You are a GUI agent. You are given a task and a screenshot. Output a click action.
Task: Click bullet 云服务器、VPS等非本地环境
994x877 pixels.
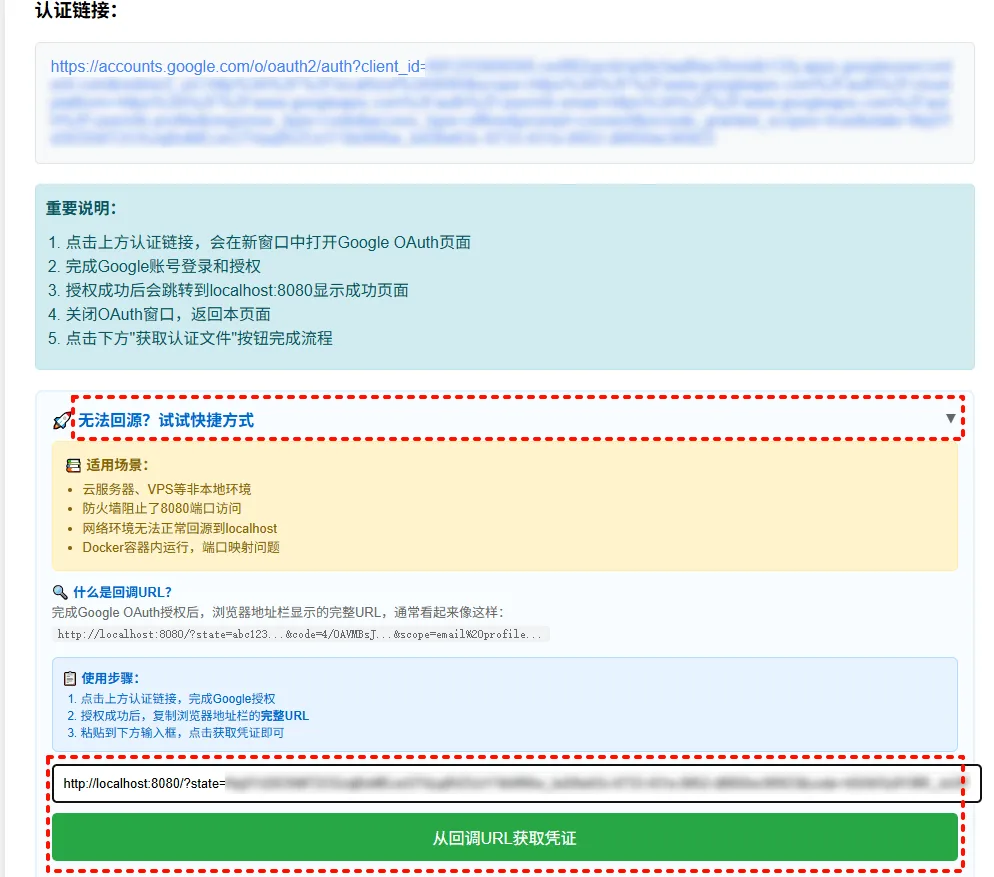[x=166, y=489]
